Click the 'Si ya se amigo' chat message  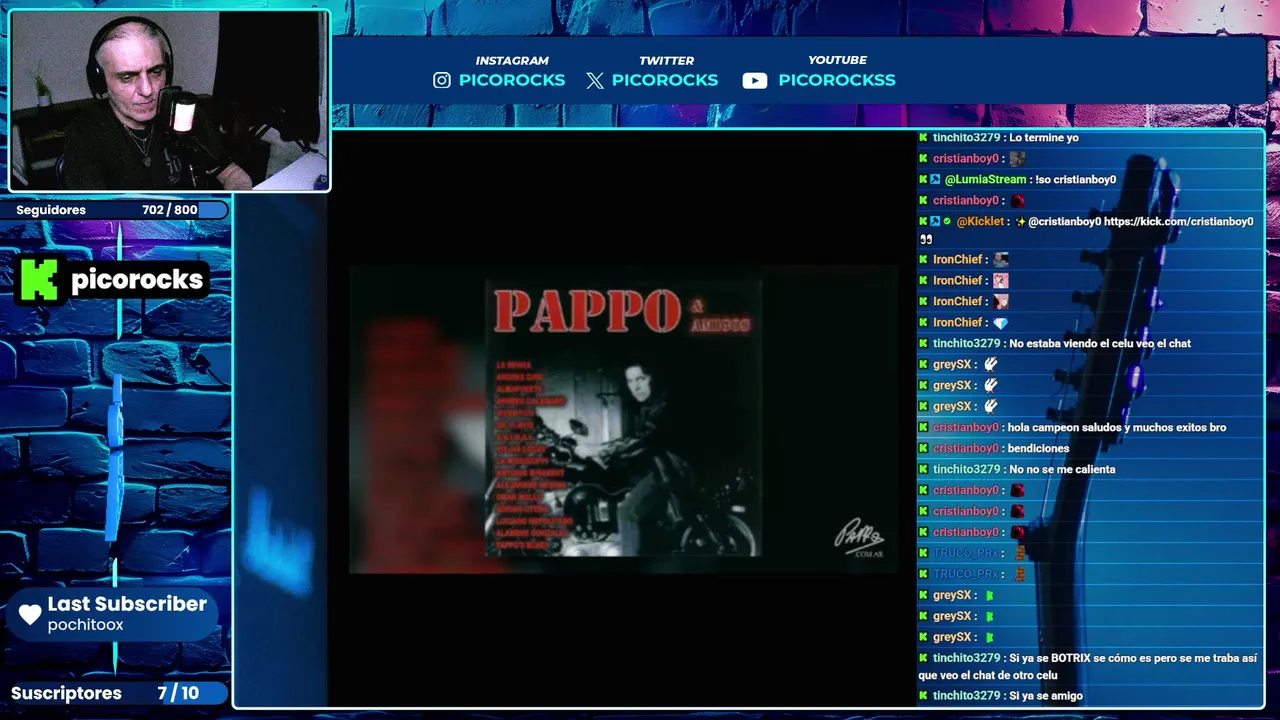pyautogui.click(x=1046, y=696)
